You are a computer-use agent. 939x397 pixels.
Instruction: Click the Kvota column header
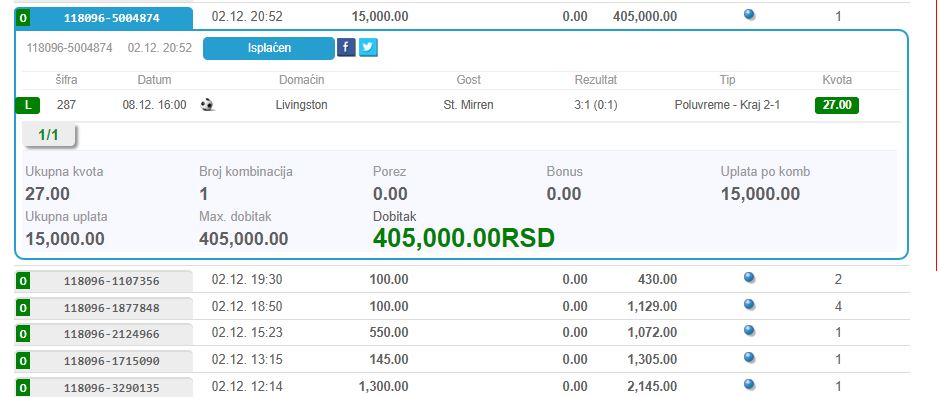(837, 80)
